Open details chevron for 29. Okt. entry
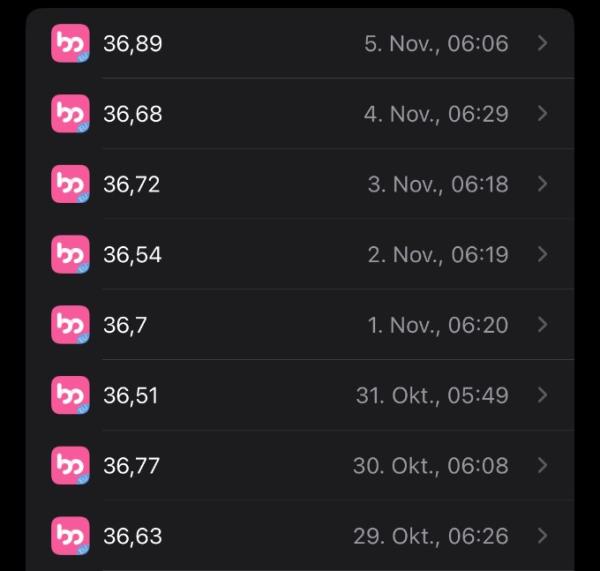 tap(542, 536)
